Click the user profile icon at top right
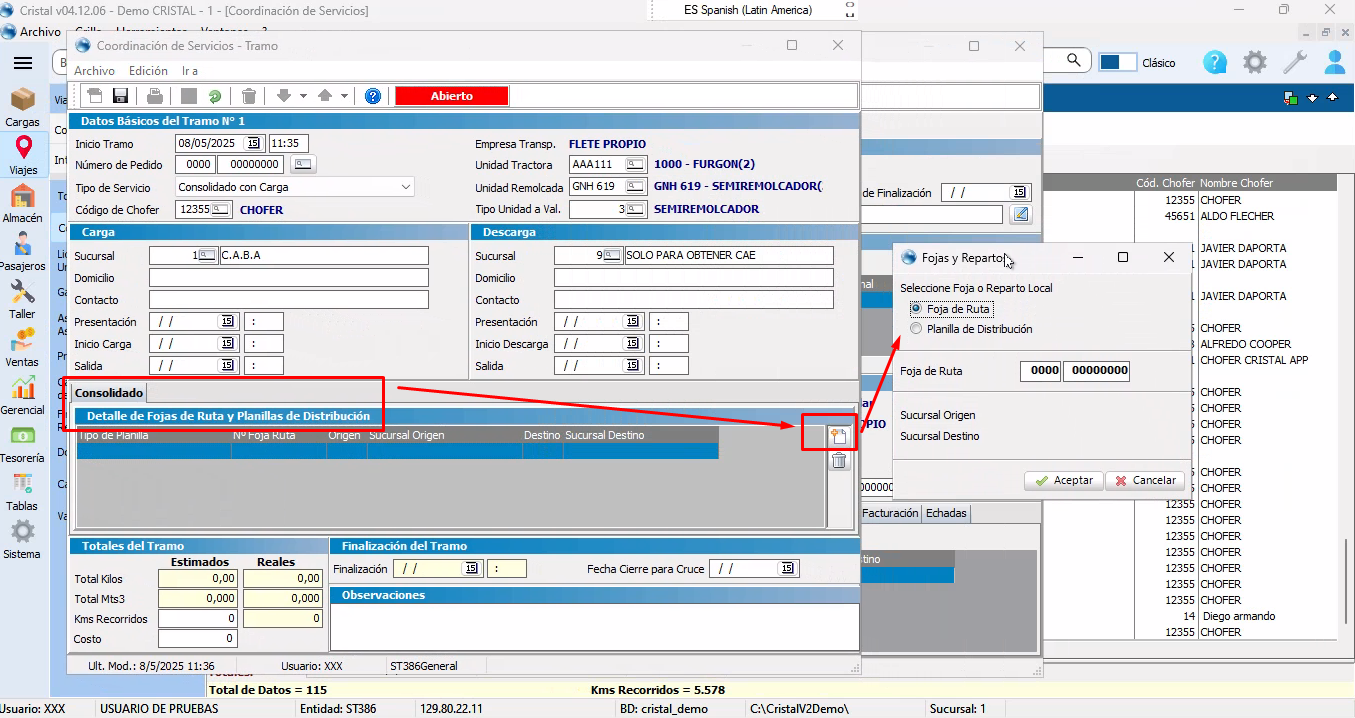 pyautogui.click(x=1335, y=63)
